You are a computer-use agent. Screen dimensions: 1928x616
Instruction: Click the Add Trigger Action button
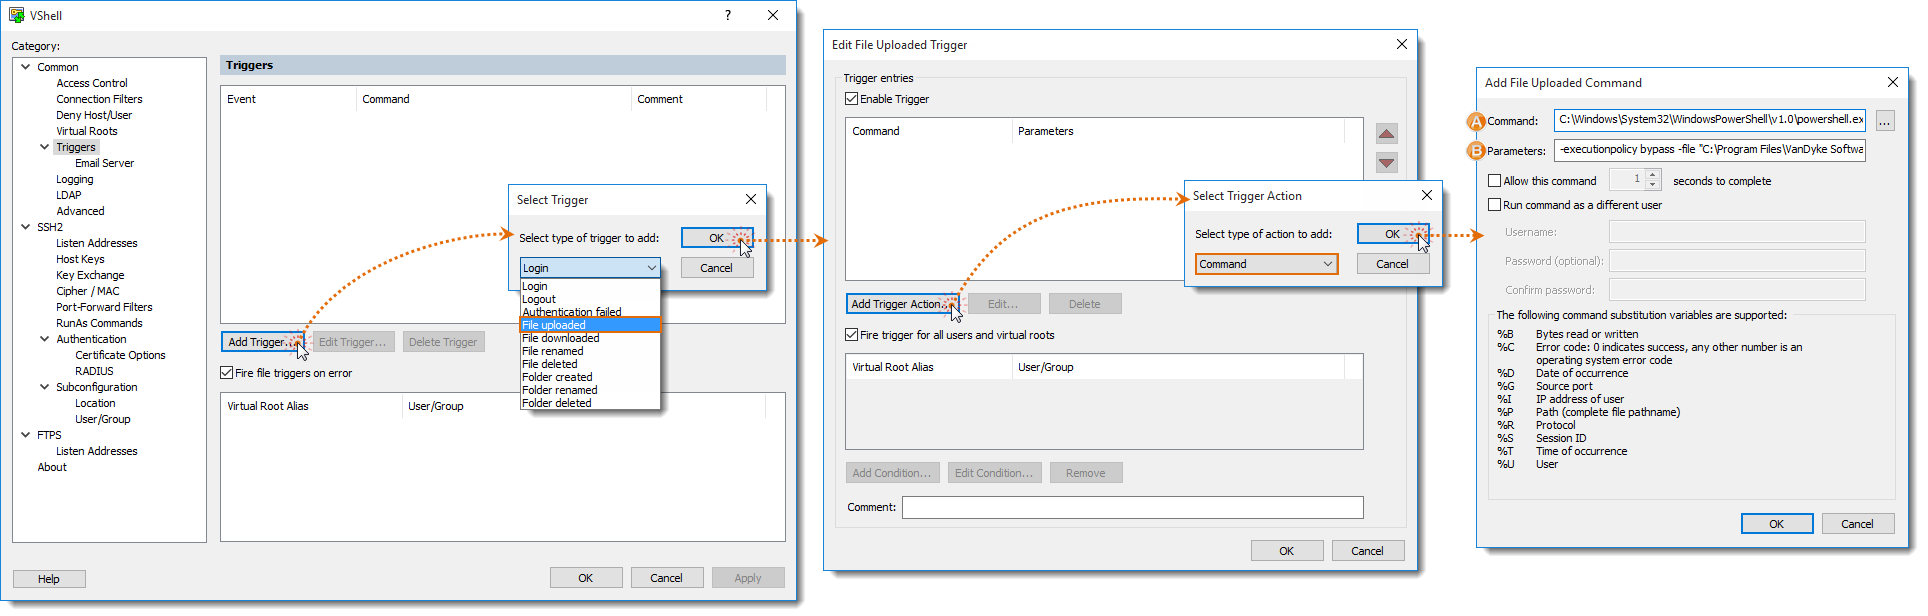click(x=896, y=304)
